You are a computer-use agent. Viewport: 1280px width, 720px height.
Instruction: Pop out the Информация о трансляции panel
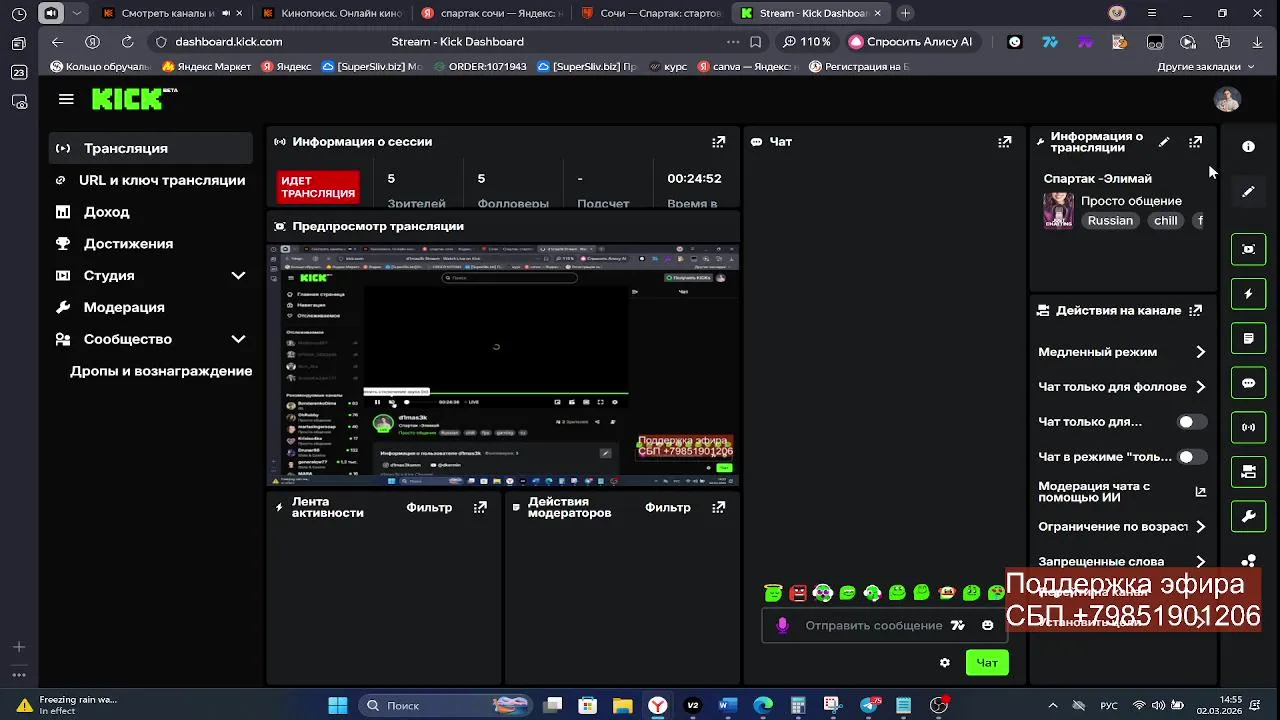tap(1195, 142)
